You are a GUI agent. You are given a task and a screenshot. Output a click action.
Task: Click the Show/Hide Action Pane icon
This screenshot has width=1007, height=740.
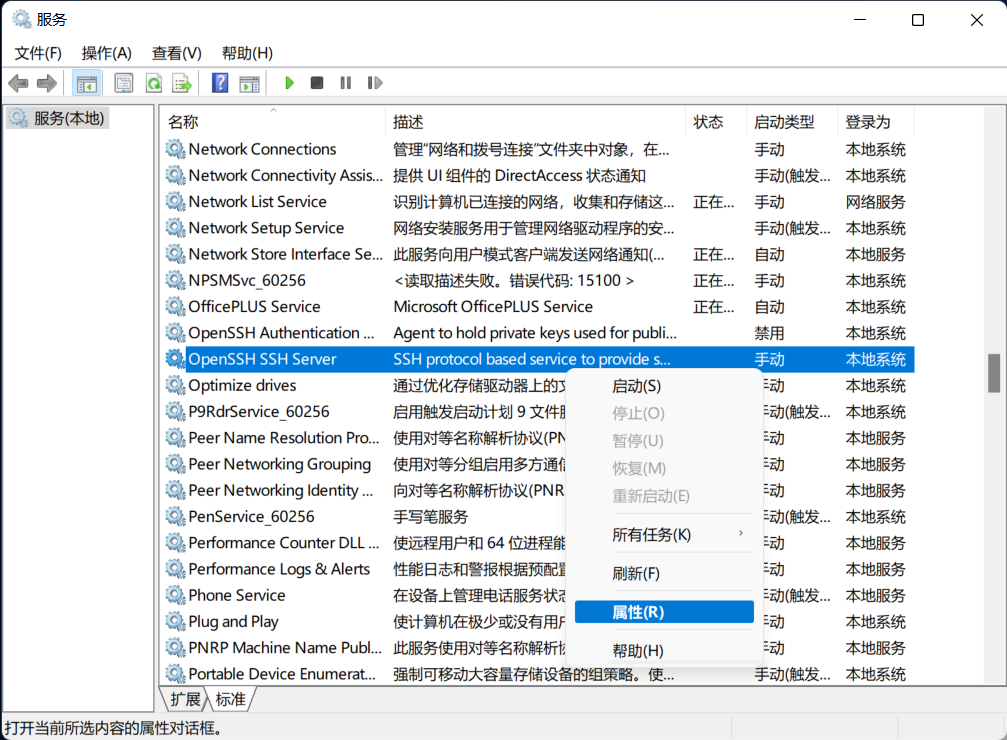click(249, 83)
